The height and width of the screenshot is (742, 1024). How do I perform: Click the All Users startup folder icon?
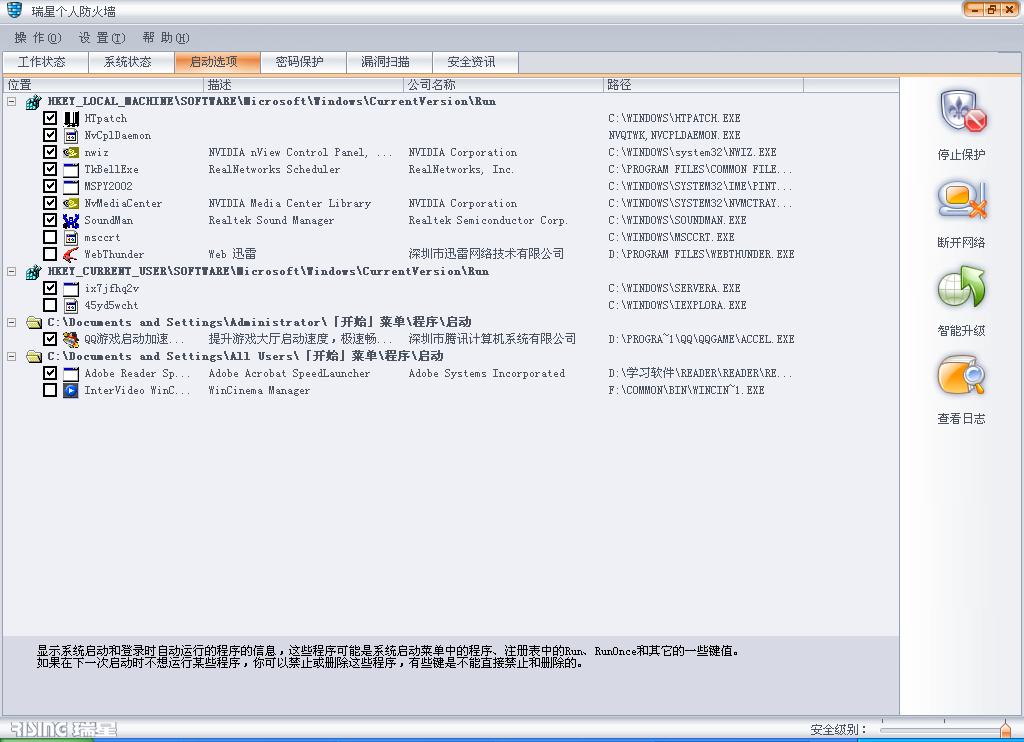pyautogui.click(x=34, y=356)
